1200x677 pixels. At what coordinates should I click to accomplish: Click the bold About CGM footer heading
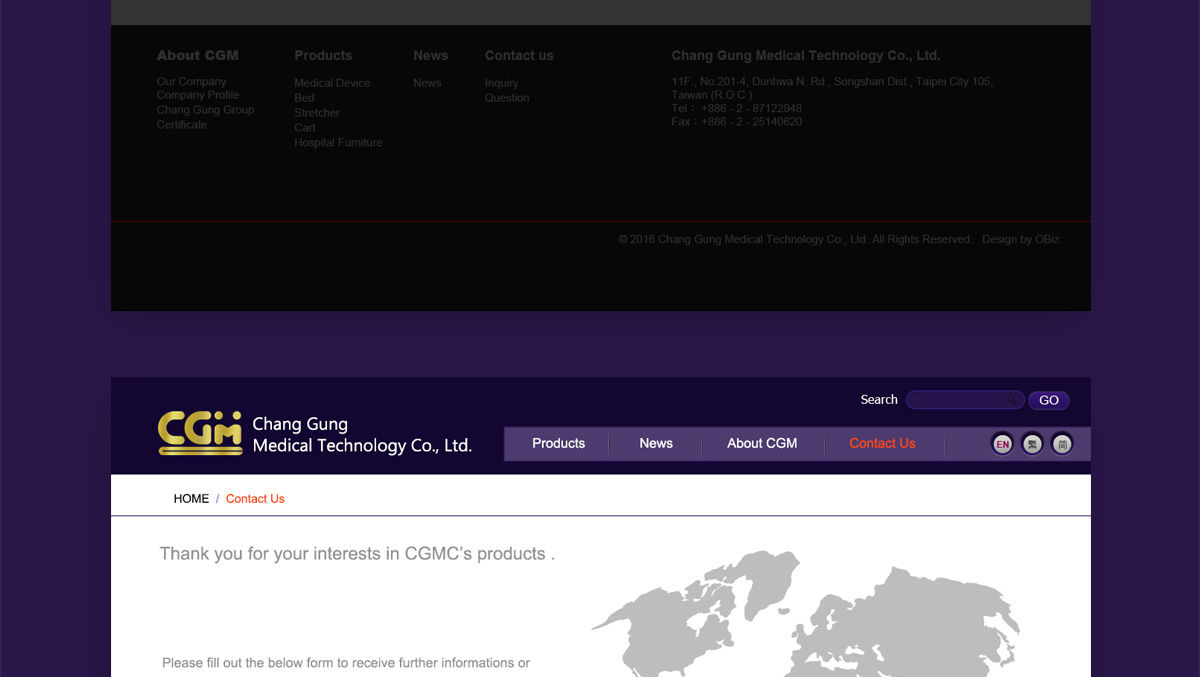198,56
